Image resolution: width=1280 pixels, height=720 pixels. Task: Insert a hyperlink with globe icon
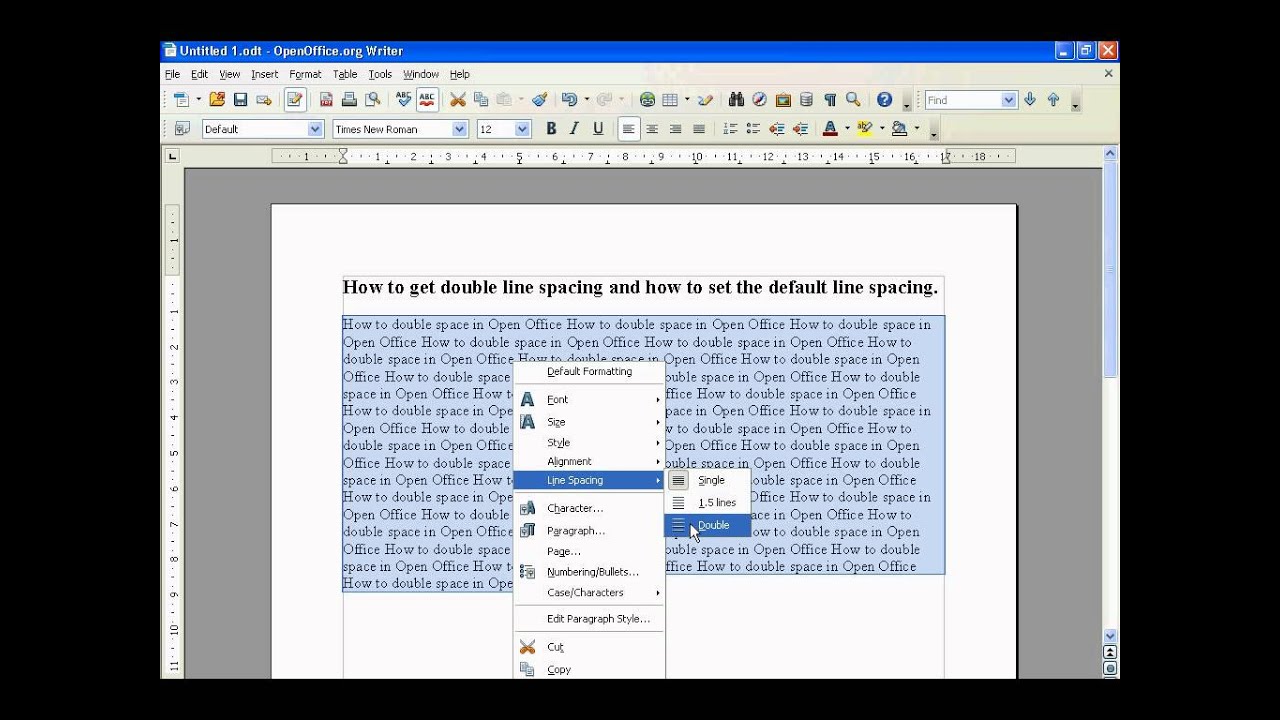pos(647,100)
